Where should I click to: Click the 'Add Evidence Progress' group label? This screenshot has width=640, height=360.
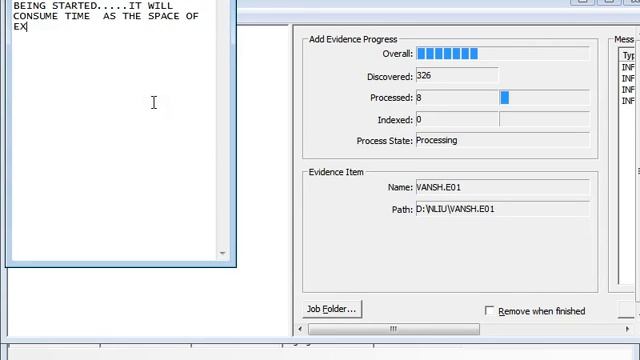click(x=353, y=39)
